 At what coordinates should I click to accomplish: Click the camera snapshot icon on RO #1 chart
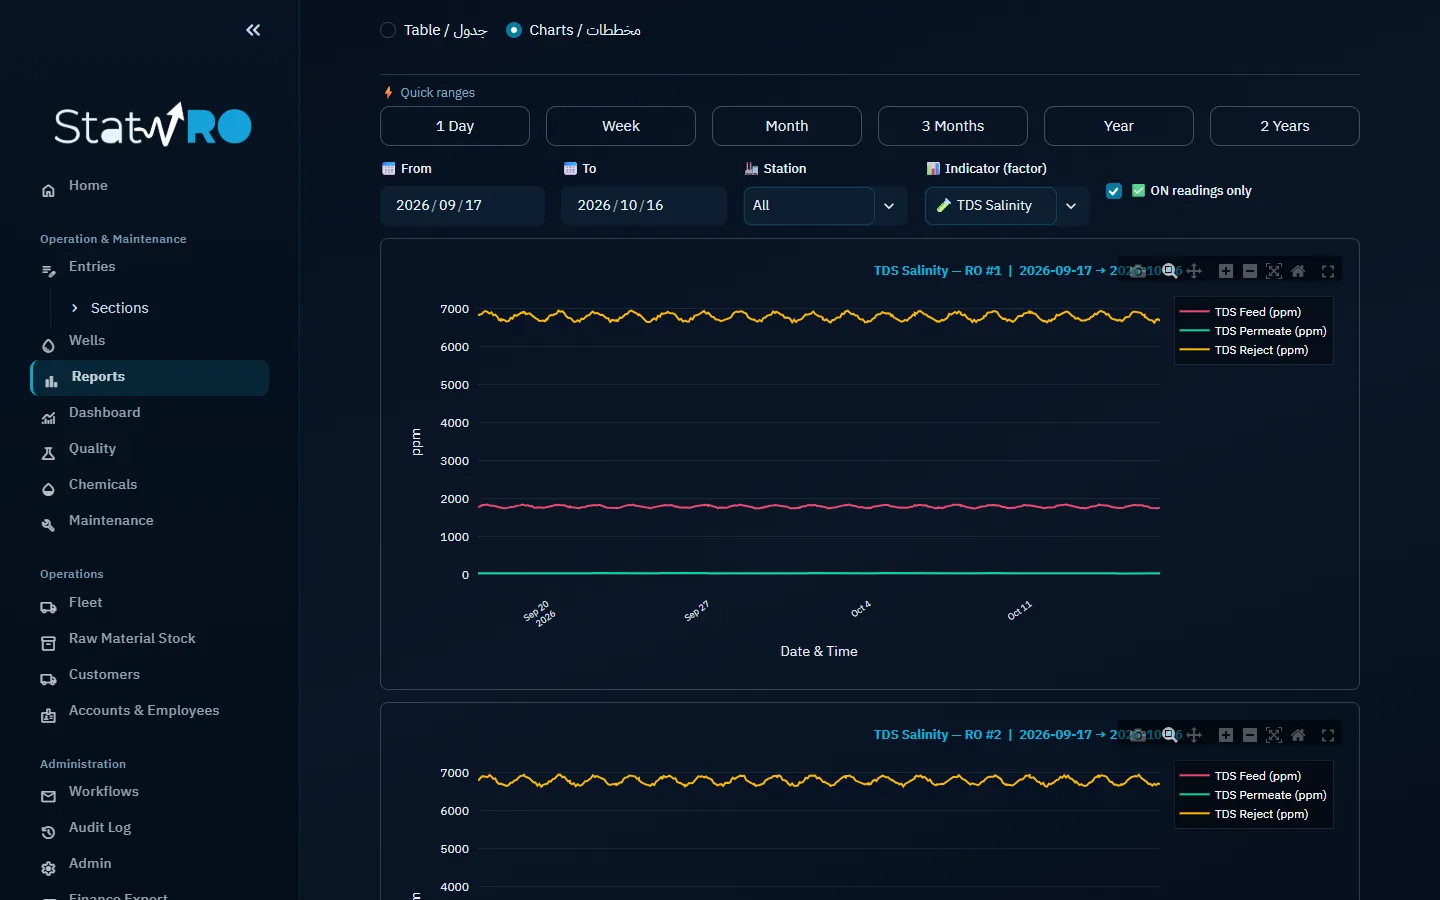pyautogui.click(x=1138, y=271)
